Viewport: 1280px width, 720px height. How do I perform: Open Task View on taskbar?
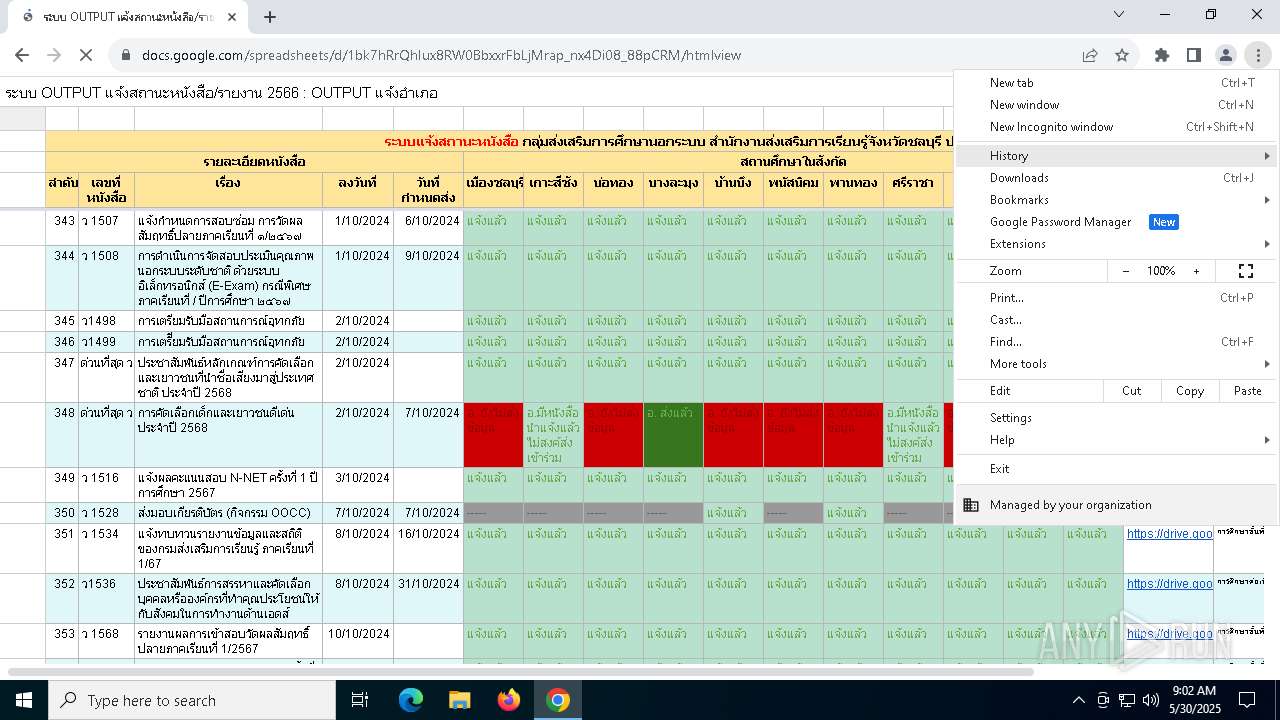[x=360, y=700]
